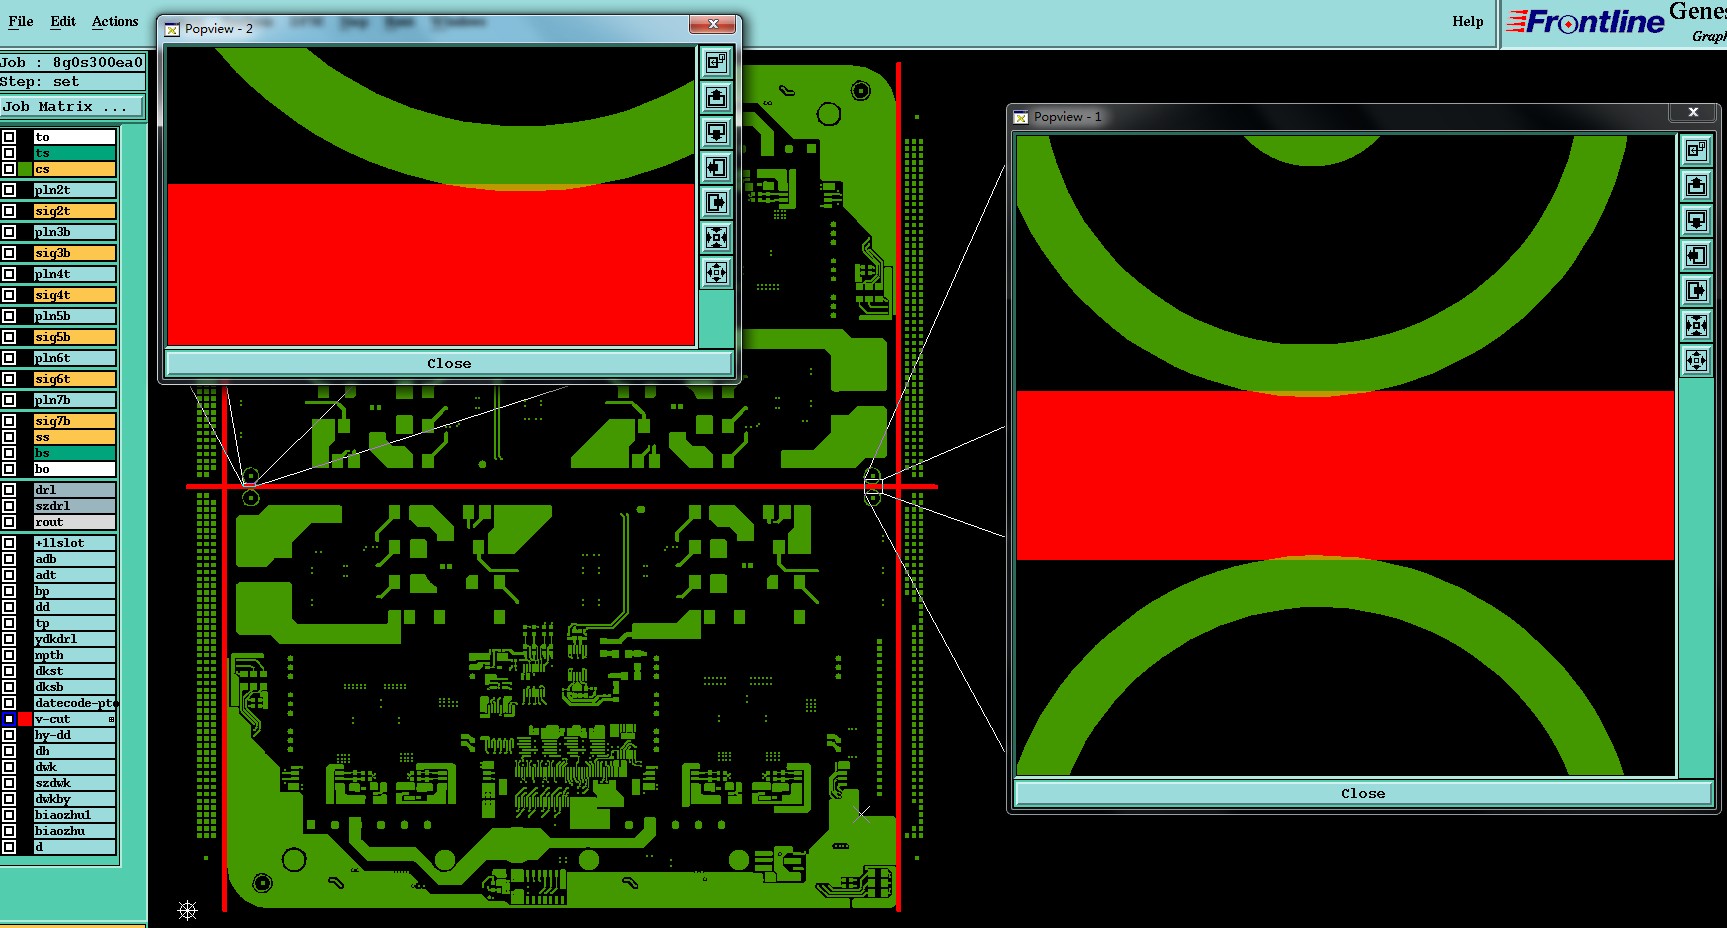
Task: Pan down in Popview 2 toolbar
Action: pos(716,132)
